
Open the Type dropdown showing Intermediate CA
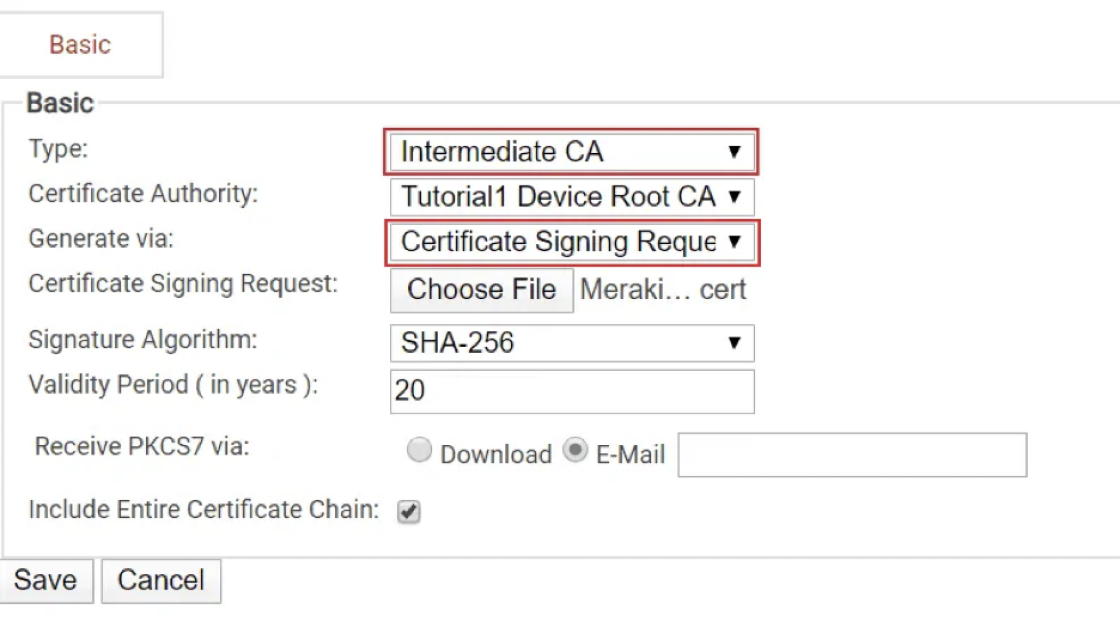tap(571, 152)
